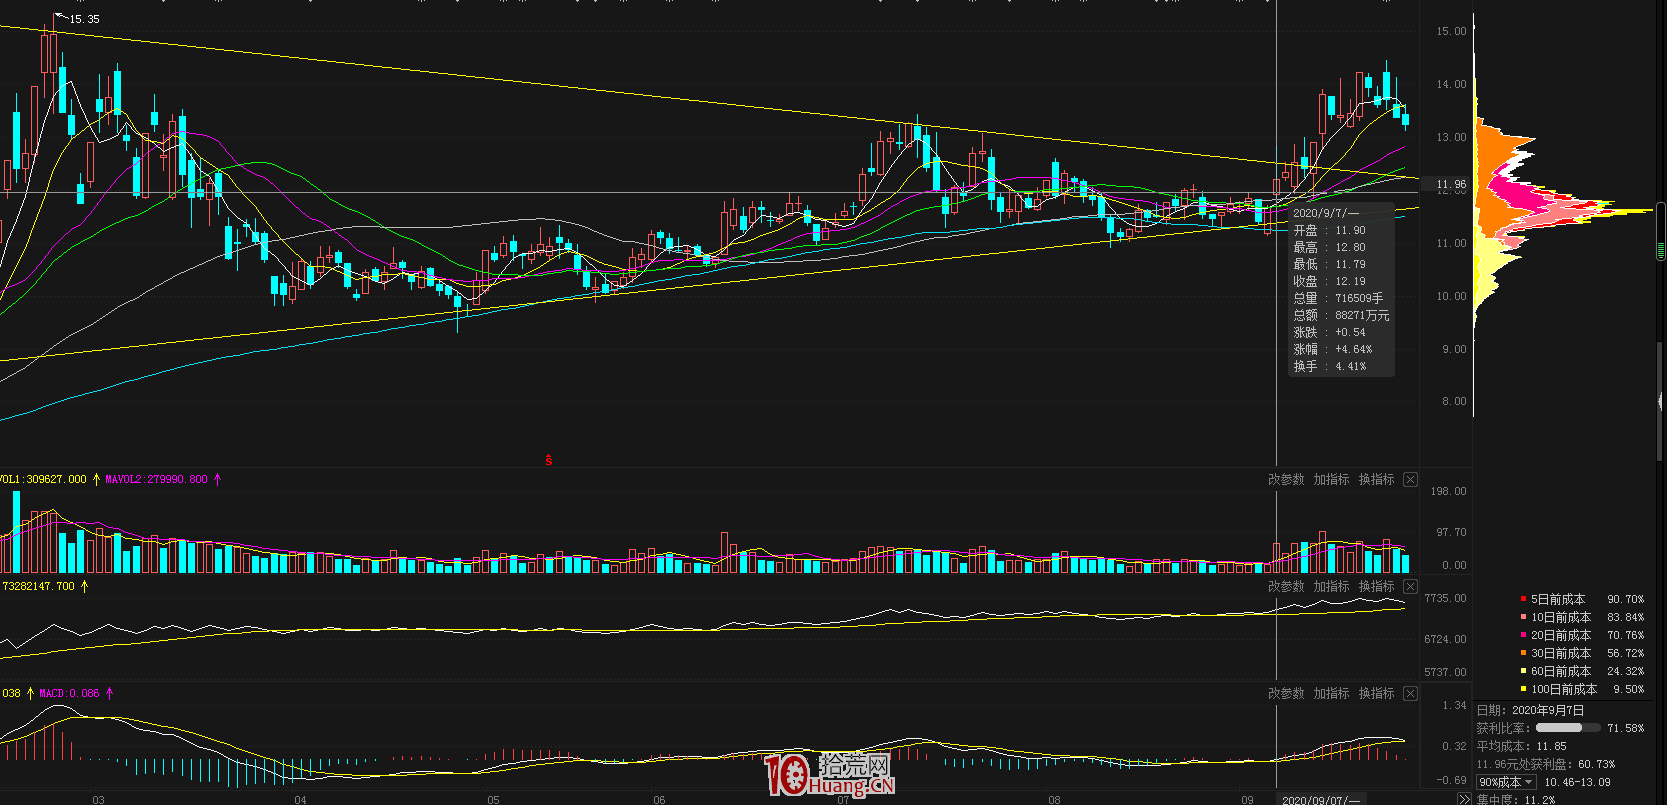Click the 03 month marker on time axis
This screenshot has width=1667, height=805.
coord(98,800)
